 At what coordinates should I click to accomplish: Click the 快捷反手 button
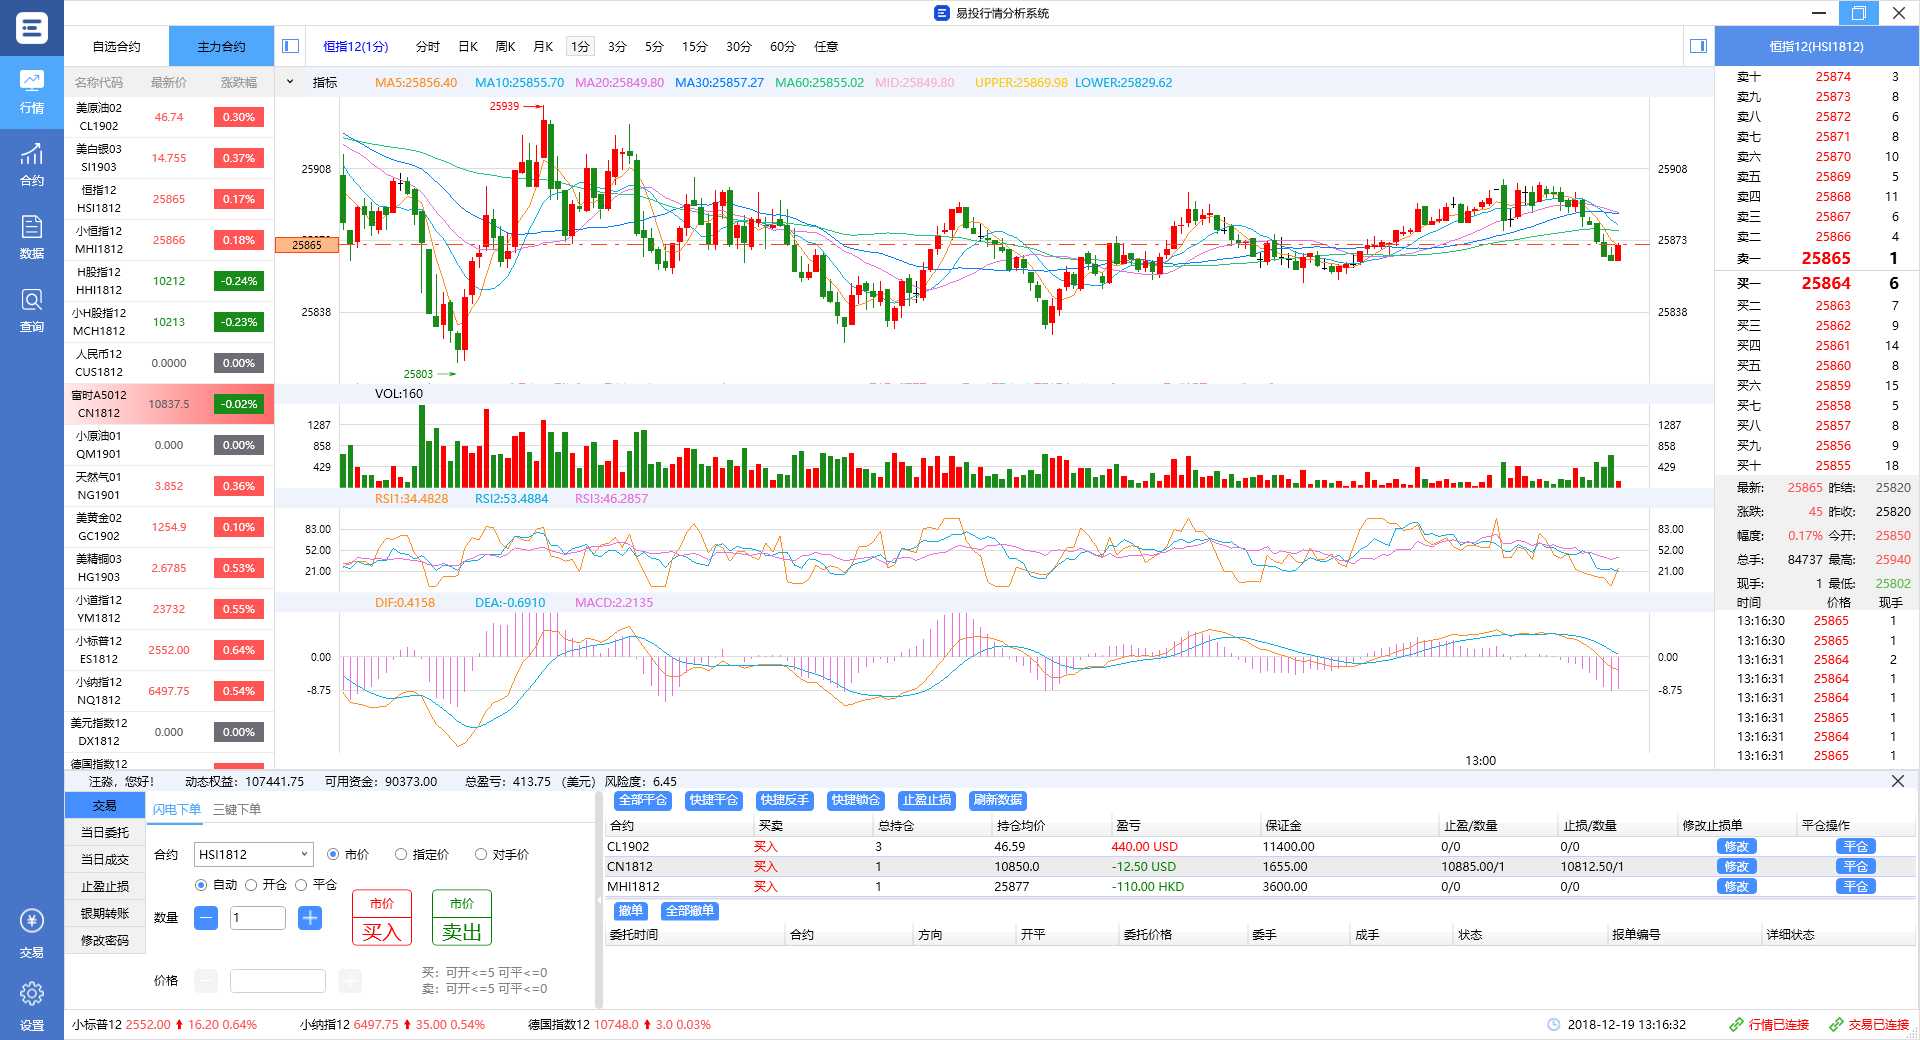784,800
